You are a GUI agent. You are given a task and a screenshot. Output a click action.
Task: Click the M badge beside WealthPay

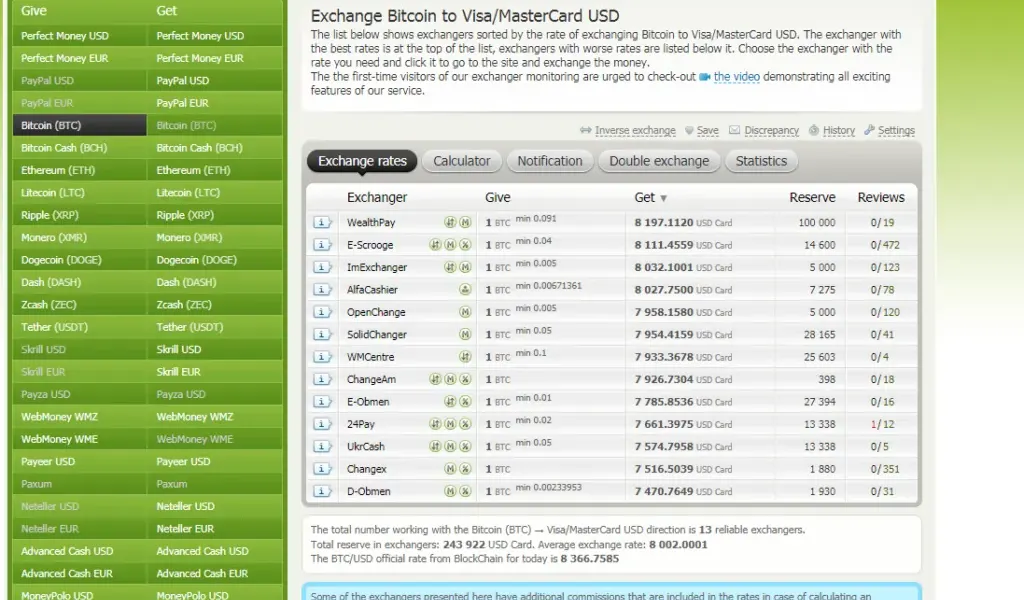(465, 223)
